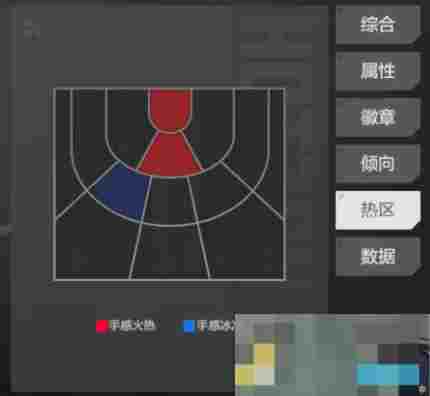The image size is (430, 396).
Task: Open the 综合 tab
Action: tap(378, 24)
